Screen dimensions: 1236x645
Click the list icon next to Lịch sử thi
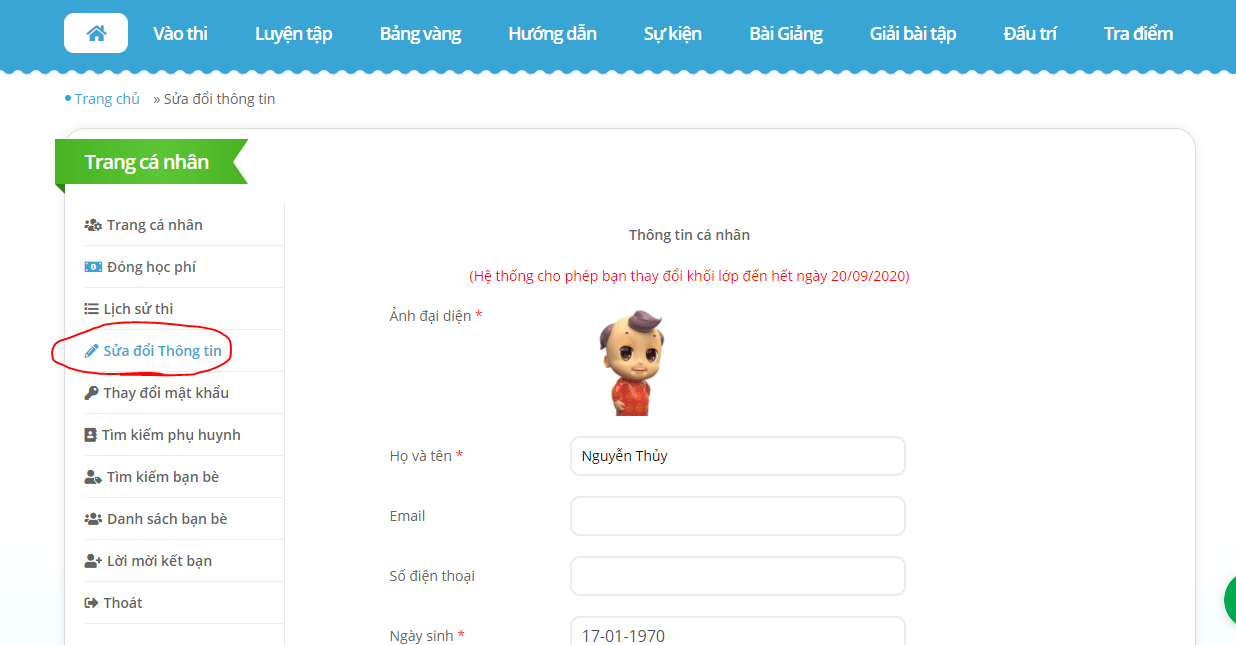pyautogui.click(x=91, y=309)
